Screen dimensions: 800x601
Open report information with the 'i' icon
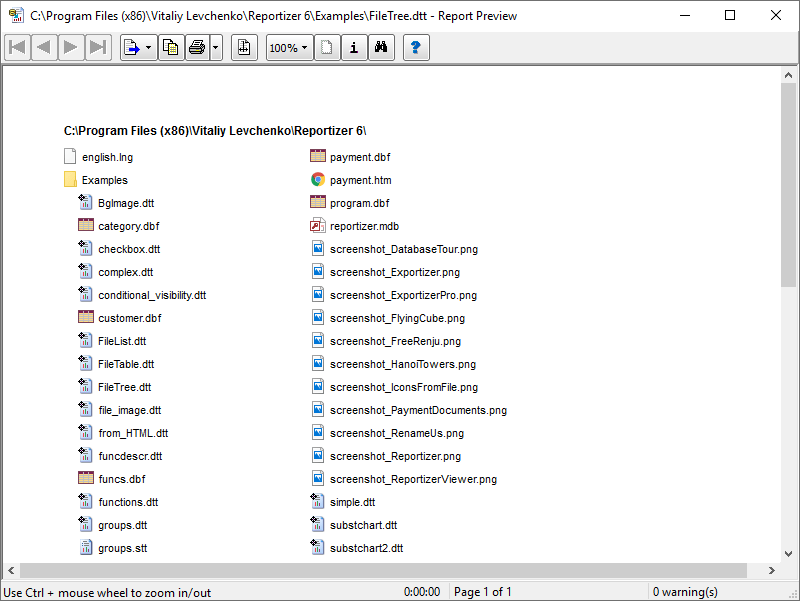(354, 47)
